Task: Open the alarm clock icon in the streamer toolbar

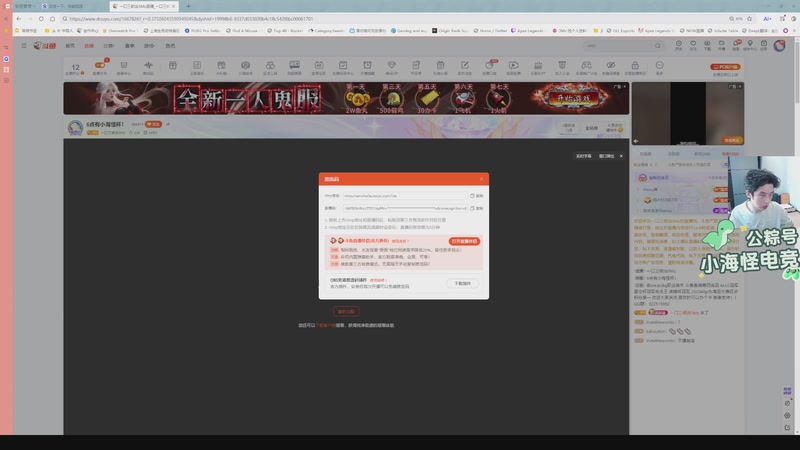Action: (x=367, y=65)
